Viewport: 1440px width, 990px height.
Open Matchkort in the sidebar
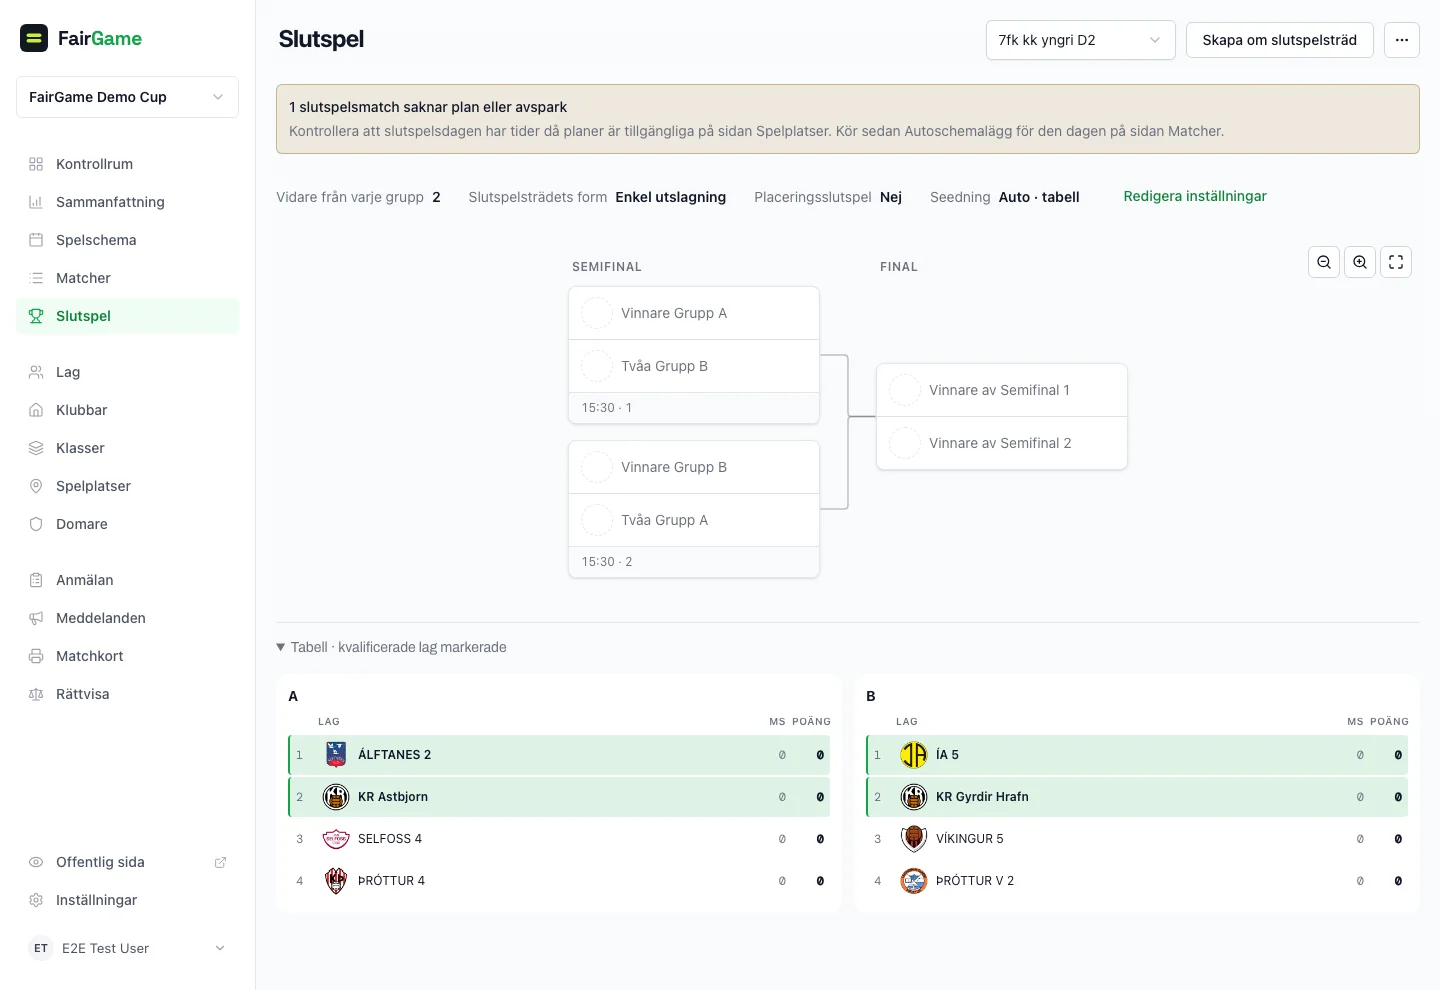click(x=127, y=656)
